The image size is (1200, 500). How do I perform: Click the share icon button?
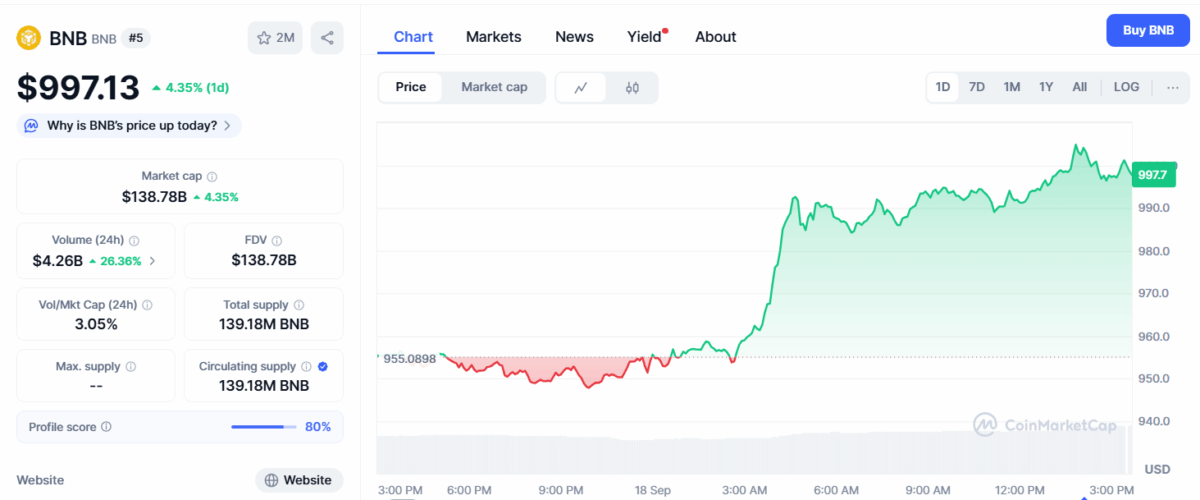click(x=327, y=38)
